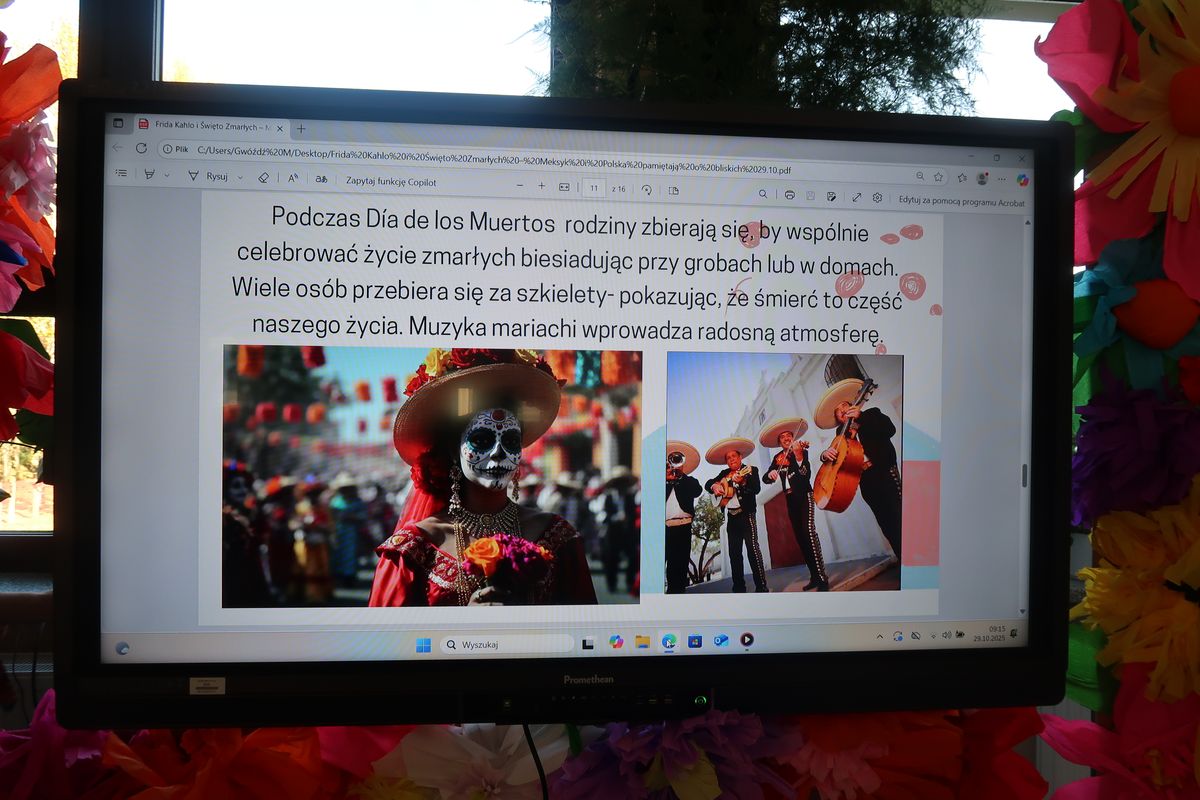This screenshot has height=800, width=1200.
Task: Toggle the Rysuj drawing mode
Action: [x=209, y=176]
